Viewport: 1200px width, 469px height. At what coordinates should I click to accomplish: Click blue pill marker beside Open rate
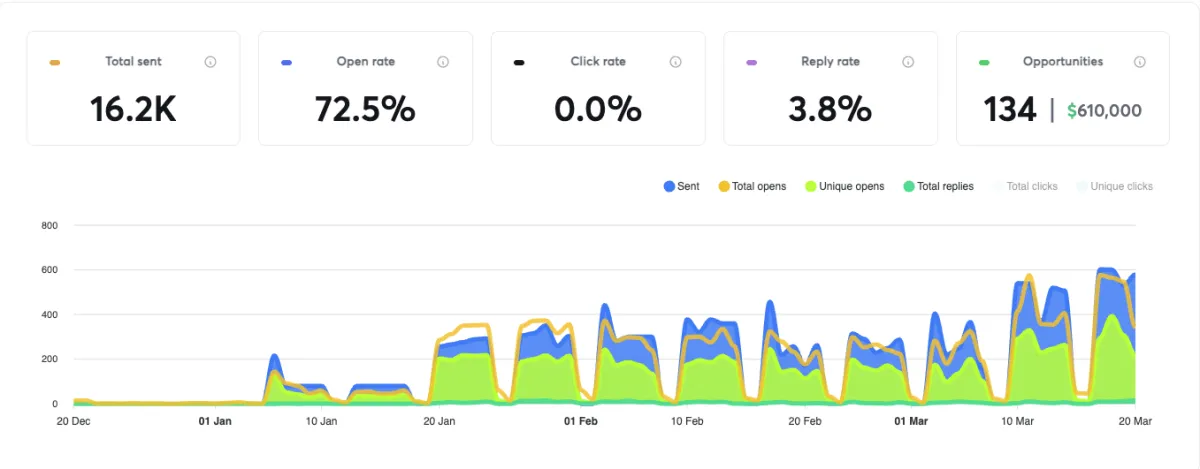[287, 63]
